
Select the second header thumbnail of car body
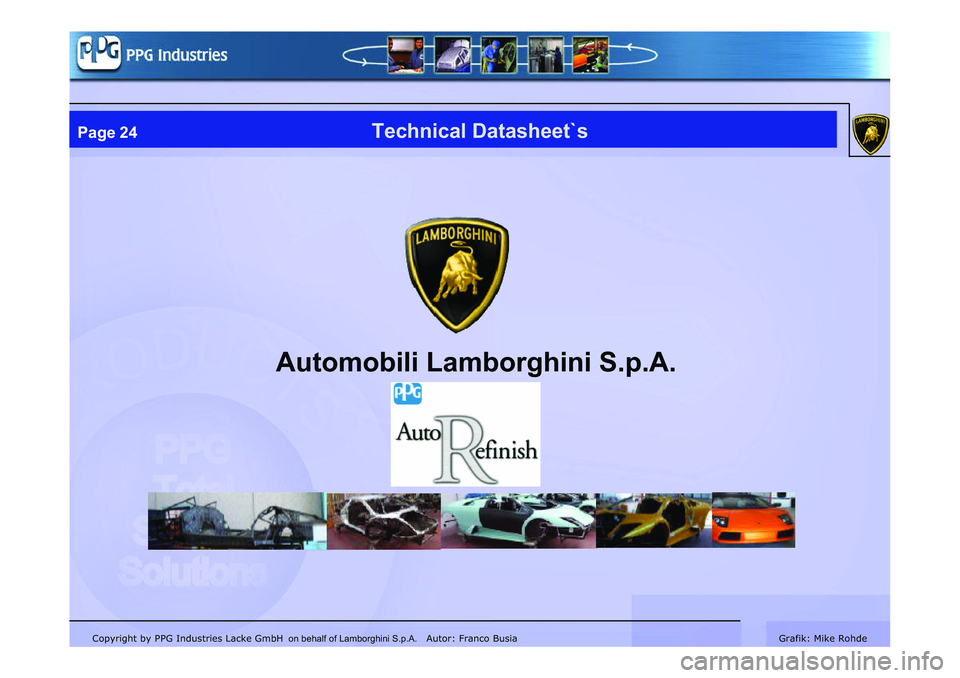point(452,55)
